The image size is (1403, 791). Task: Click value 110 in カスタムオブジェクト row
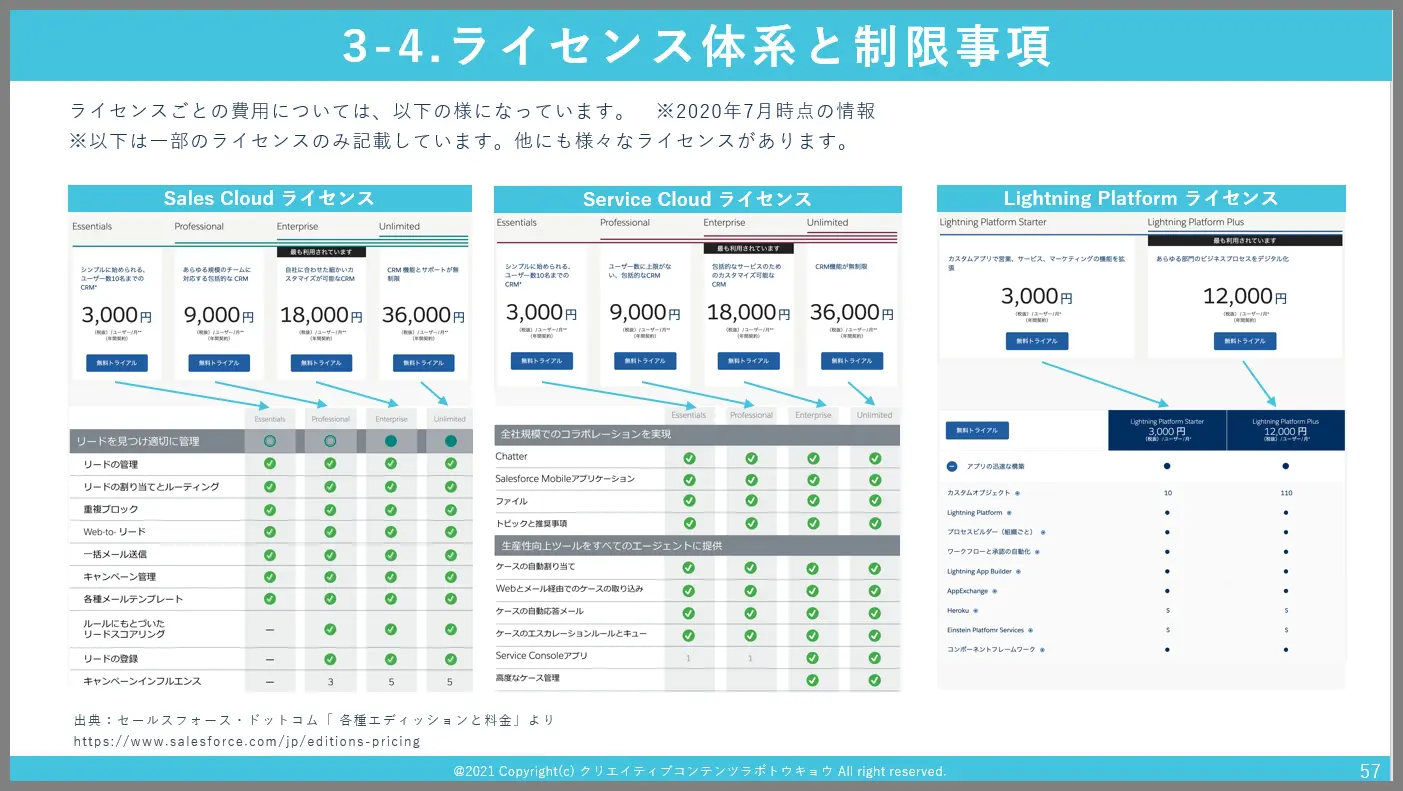click(x=1286, y=493)
